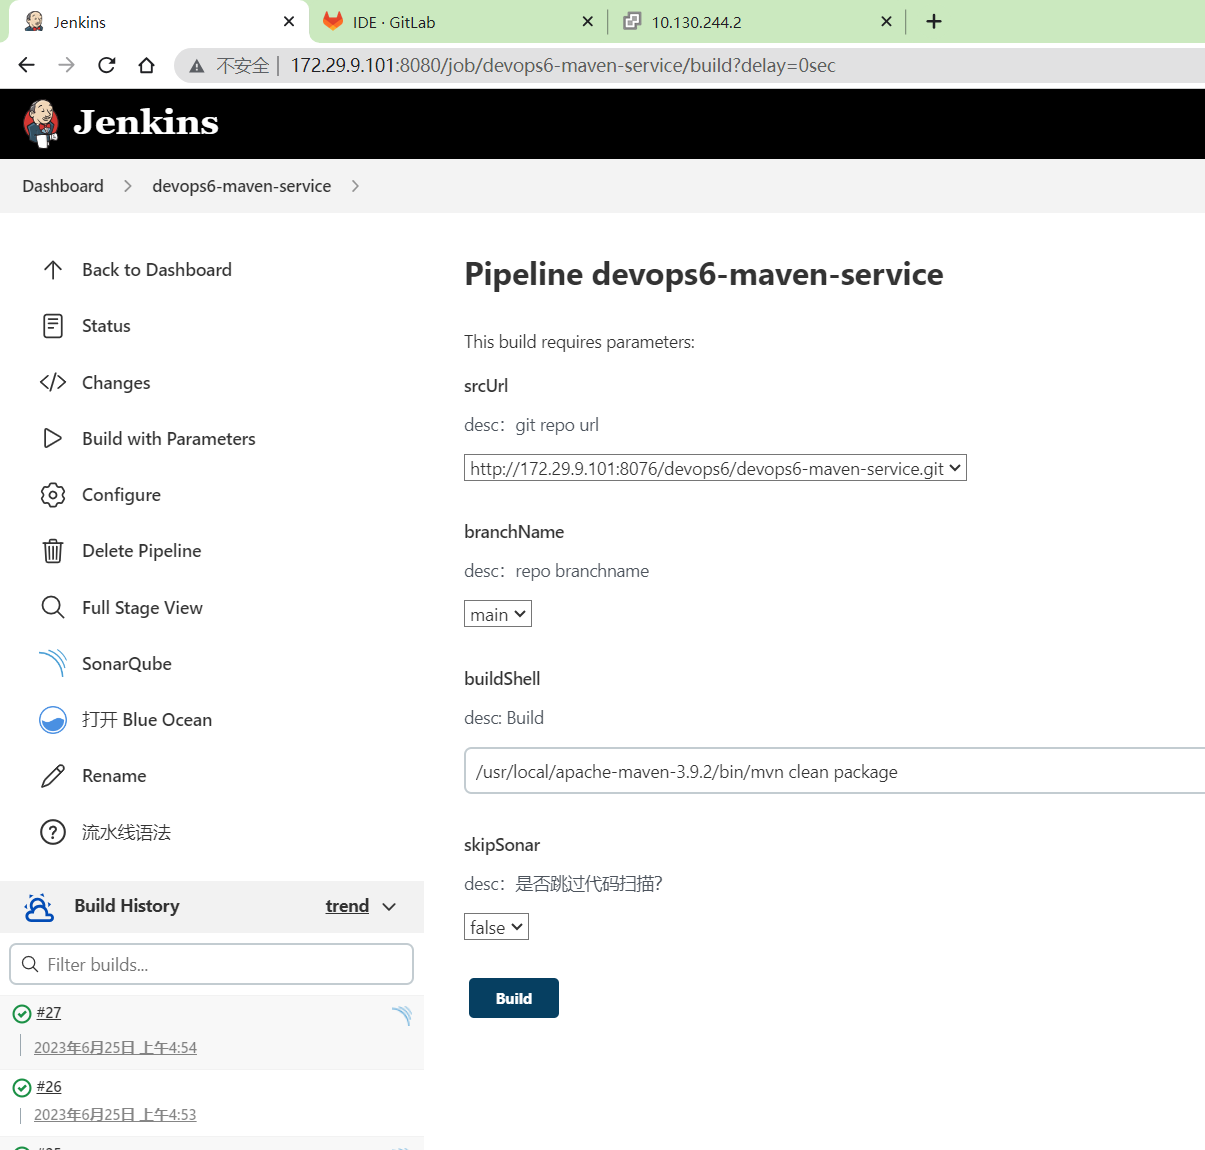The image size is (1205, 1150).
Task: Click the Back to Dashboard arrow icon
Action: point(53,270)
